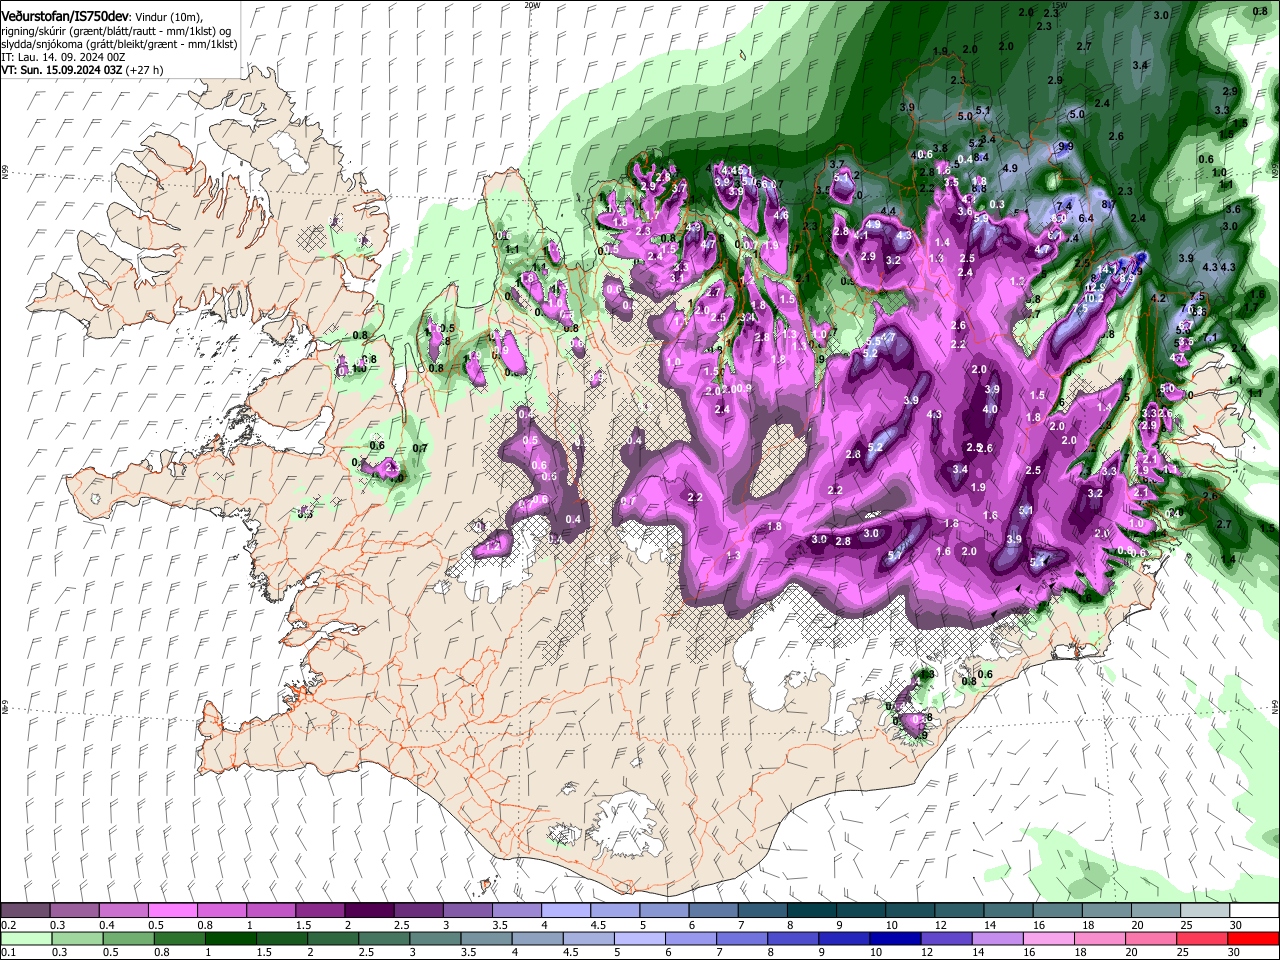Click the darkest purple swatch right of the snow-scale 2 label

[x=368, y=911]
